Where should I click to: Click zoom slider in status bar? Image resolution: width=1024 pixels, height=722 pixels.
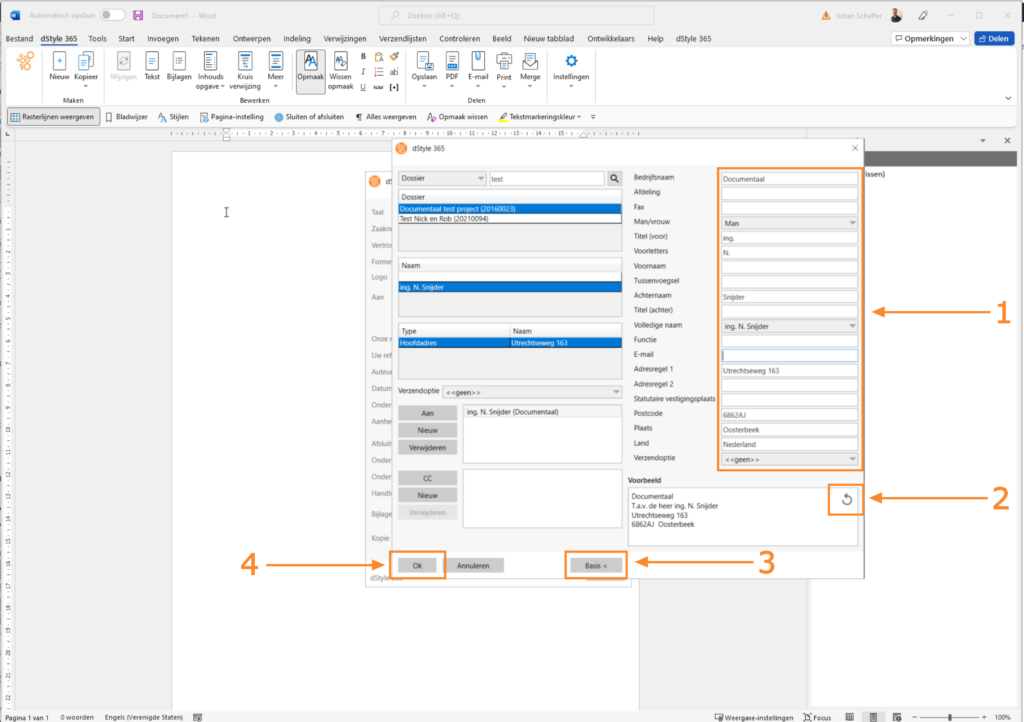pyautogui.click(x=950, y=717)
